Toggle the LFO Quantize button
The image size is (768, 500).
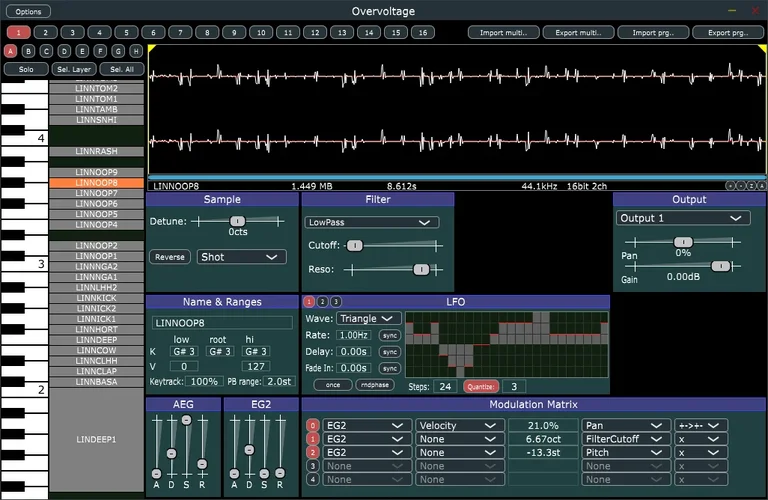480,387
